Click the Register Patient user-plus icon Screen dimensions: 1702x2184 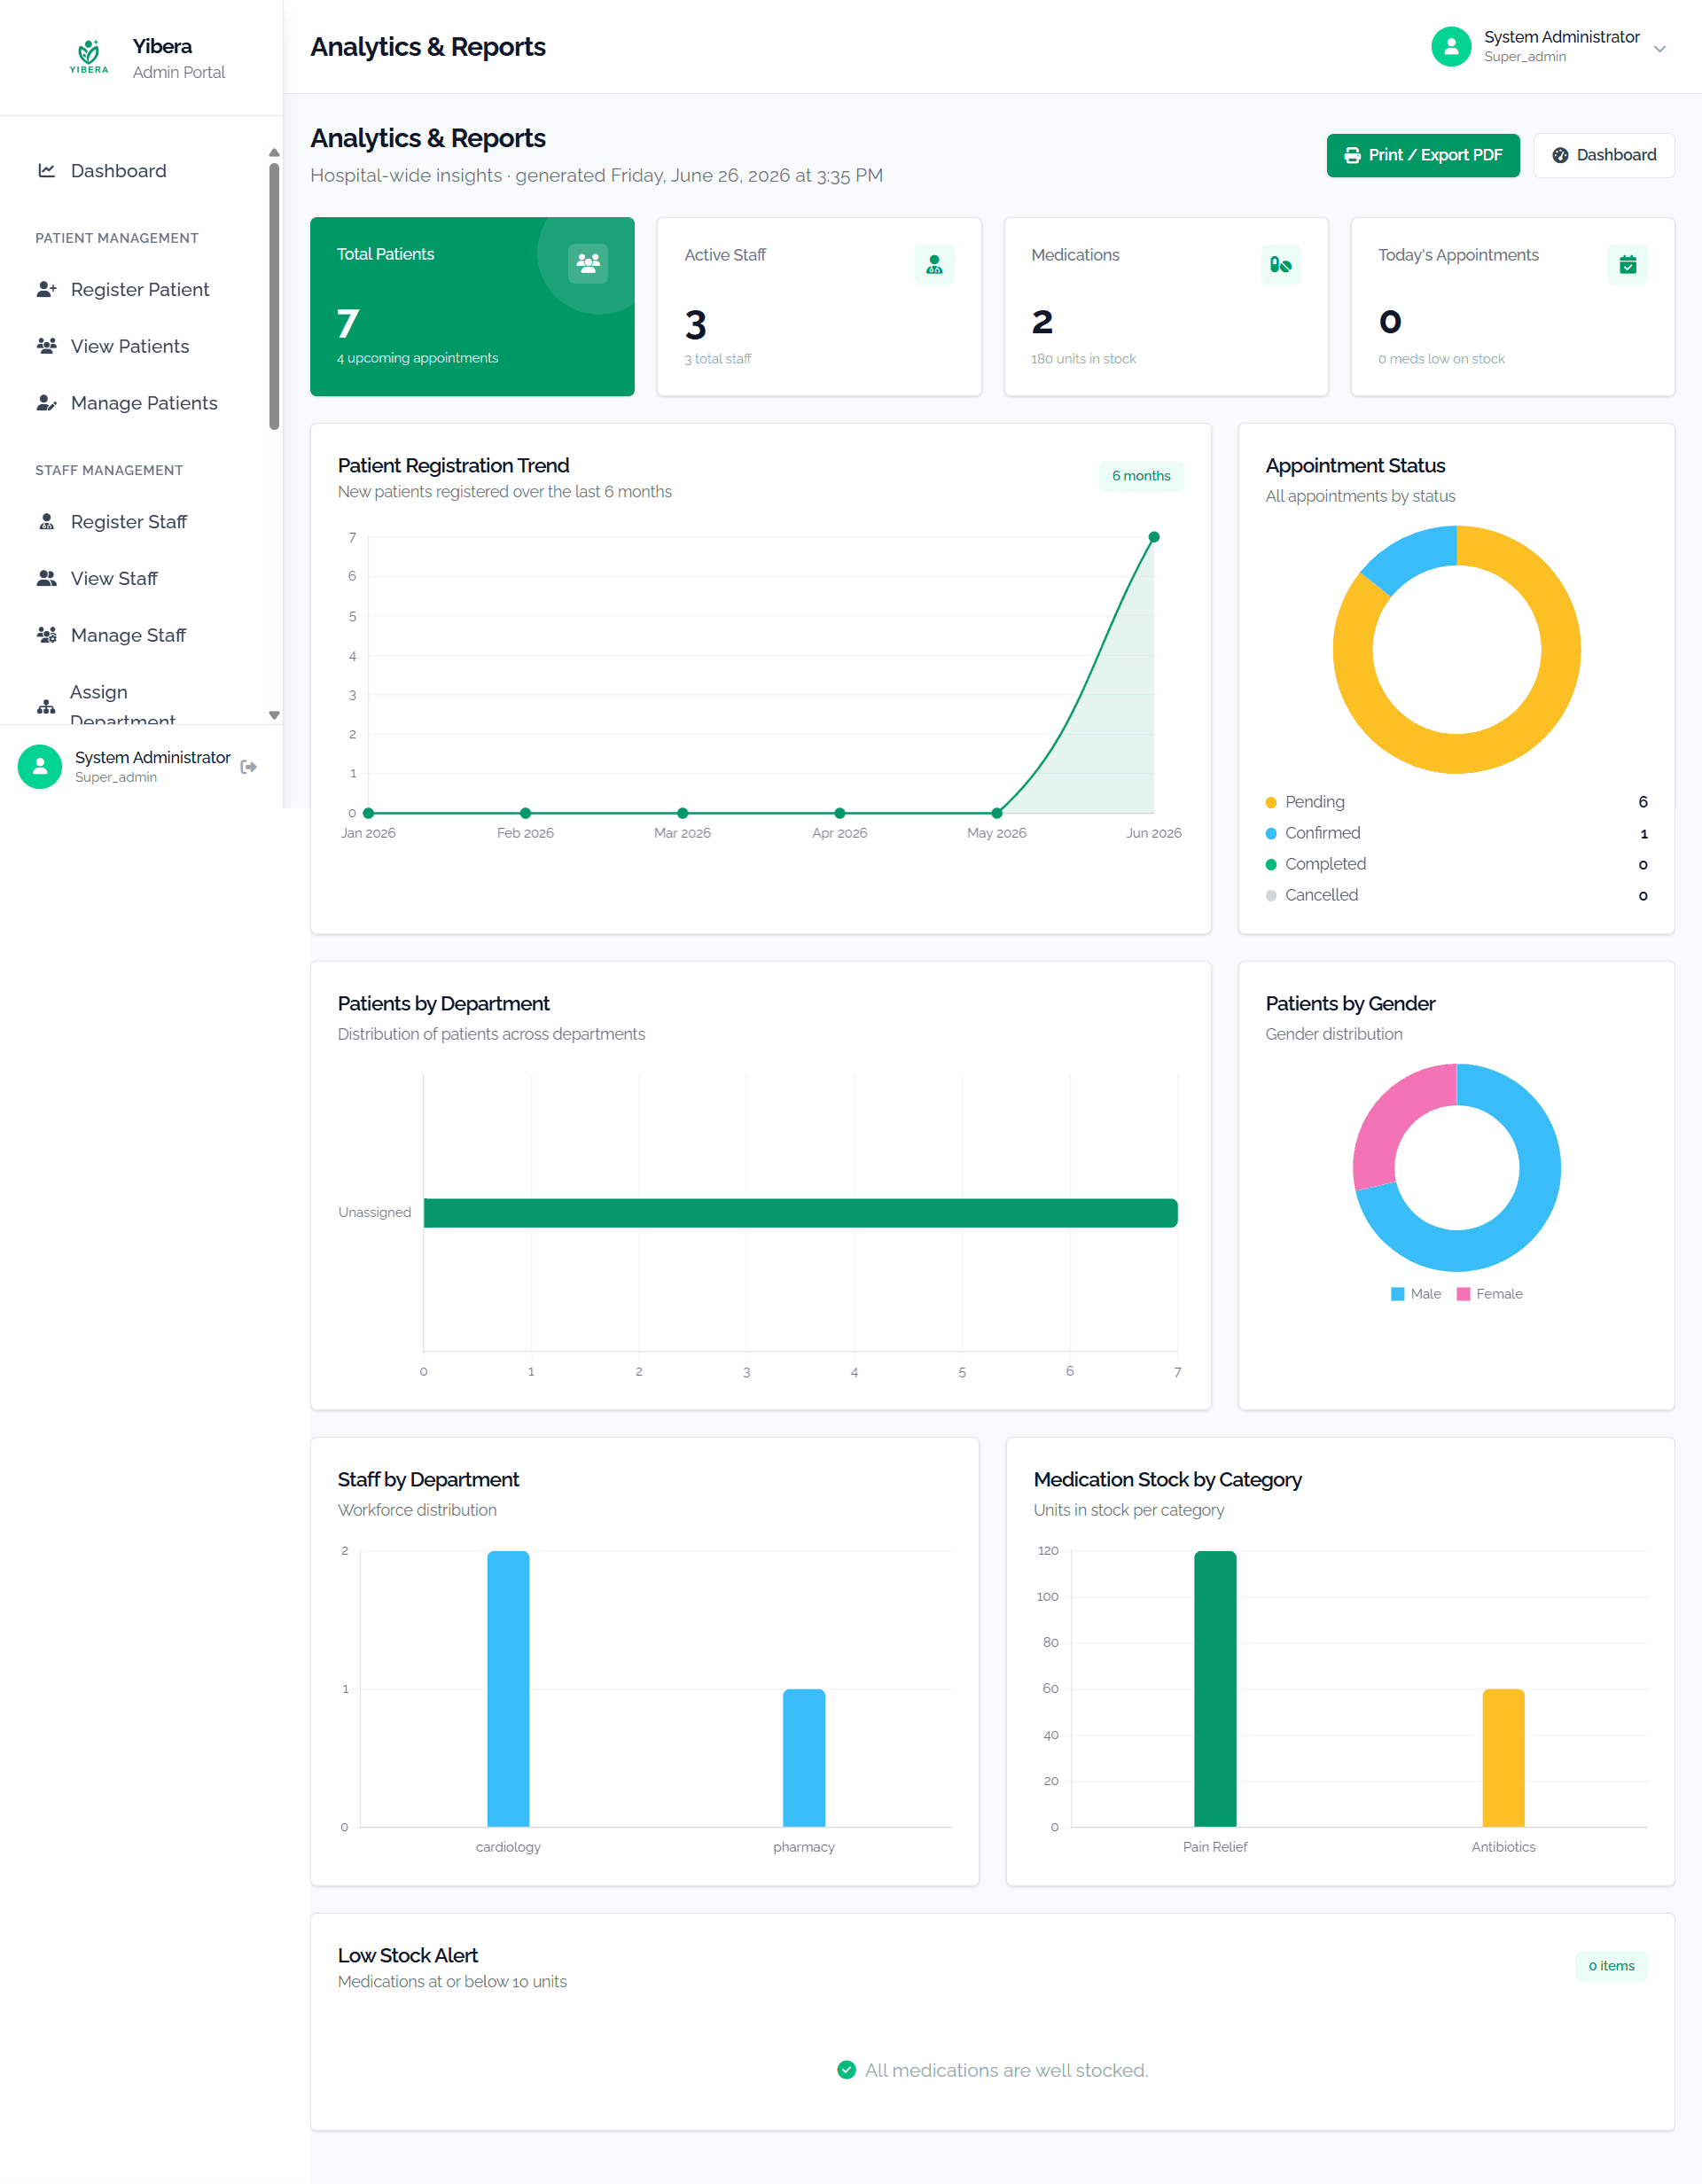47,290
